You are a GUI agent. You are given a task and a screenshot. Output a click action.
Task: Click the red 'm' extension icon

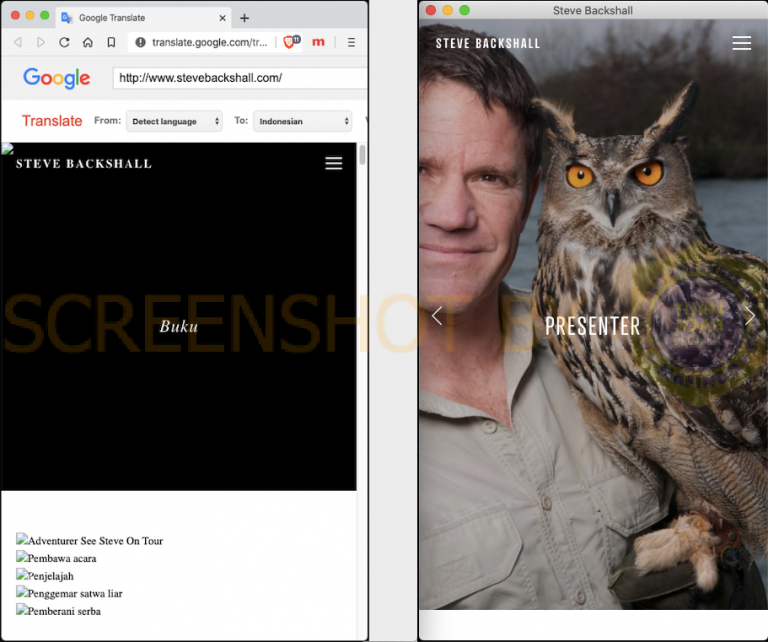point(318,42)
